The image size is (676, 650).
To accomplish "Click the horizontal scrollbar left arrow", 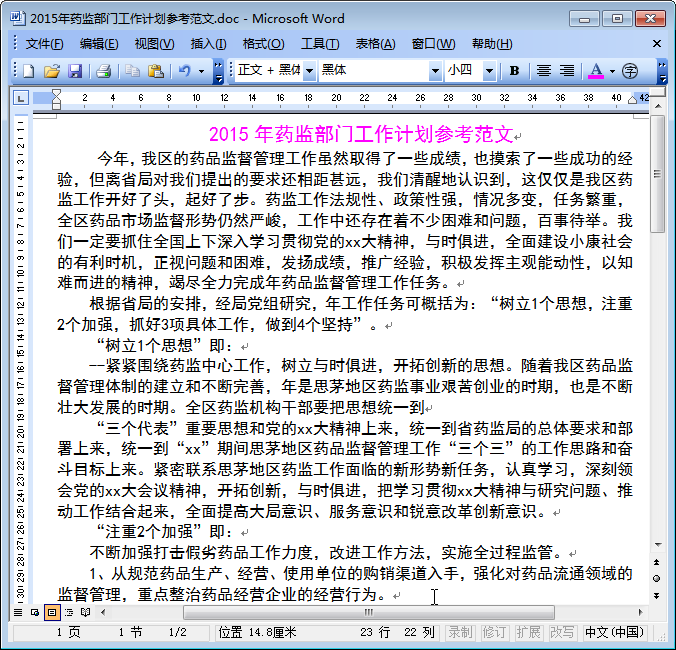I will click(103, 612).
